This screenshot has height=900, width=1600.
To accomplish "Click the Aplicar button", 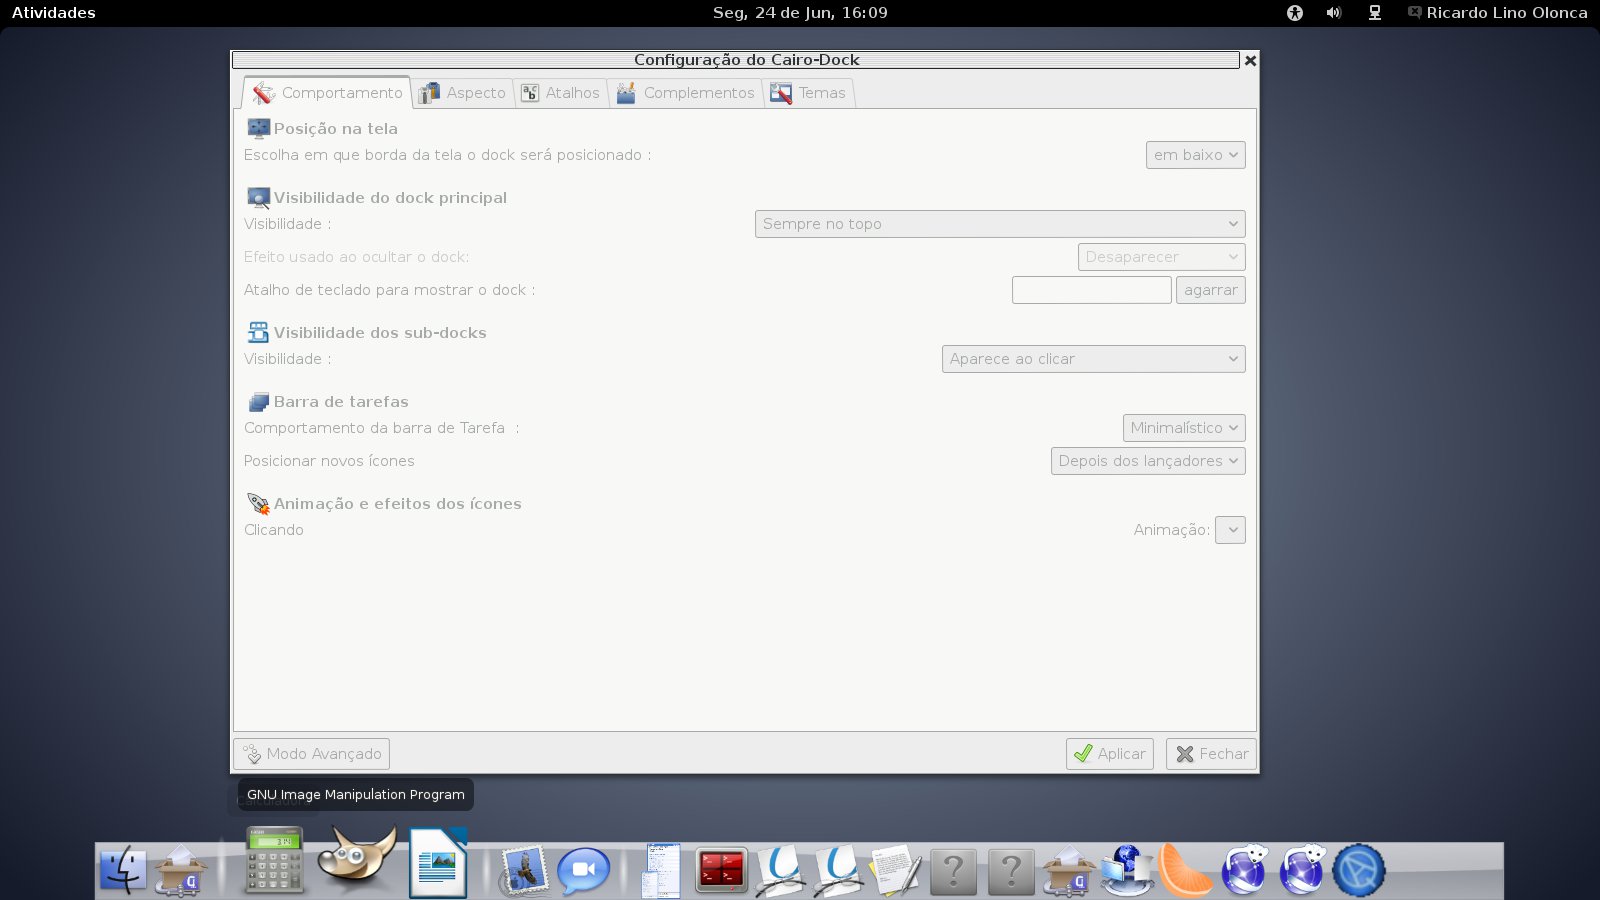I will click(x=1110, y=754).
